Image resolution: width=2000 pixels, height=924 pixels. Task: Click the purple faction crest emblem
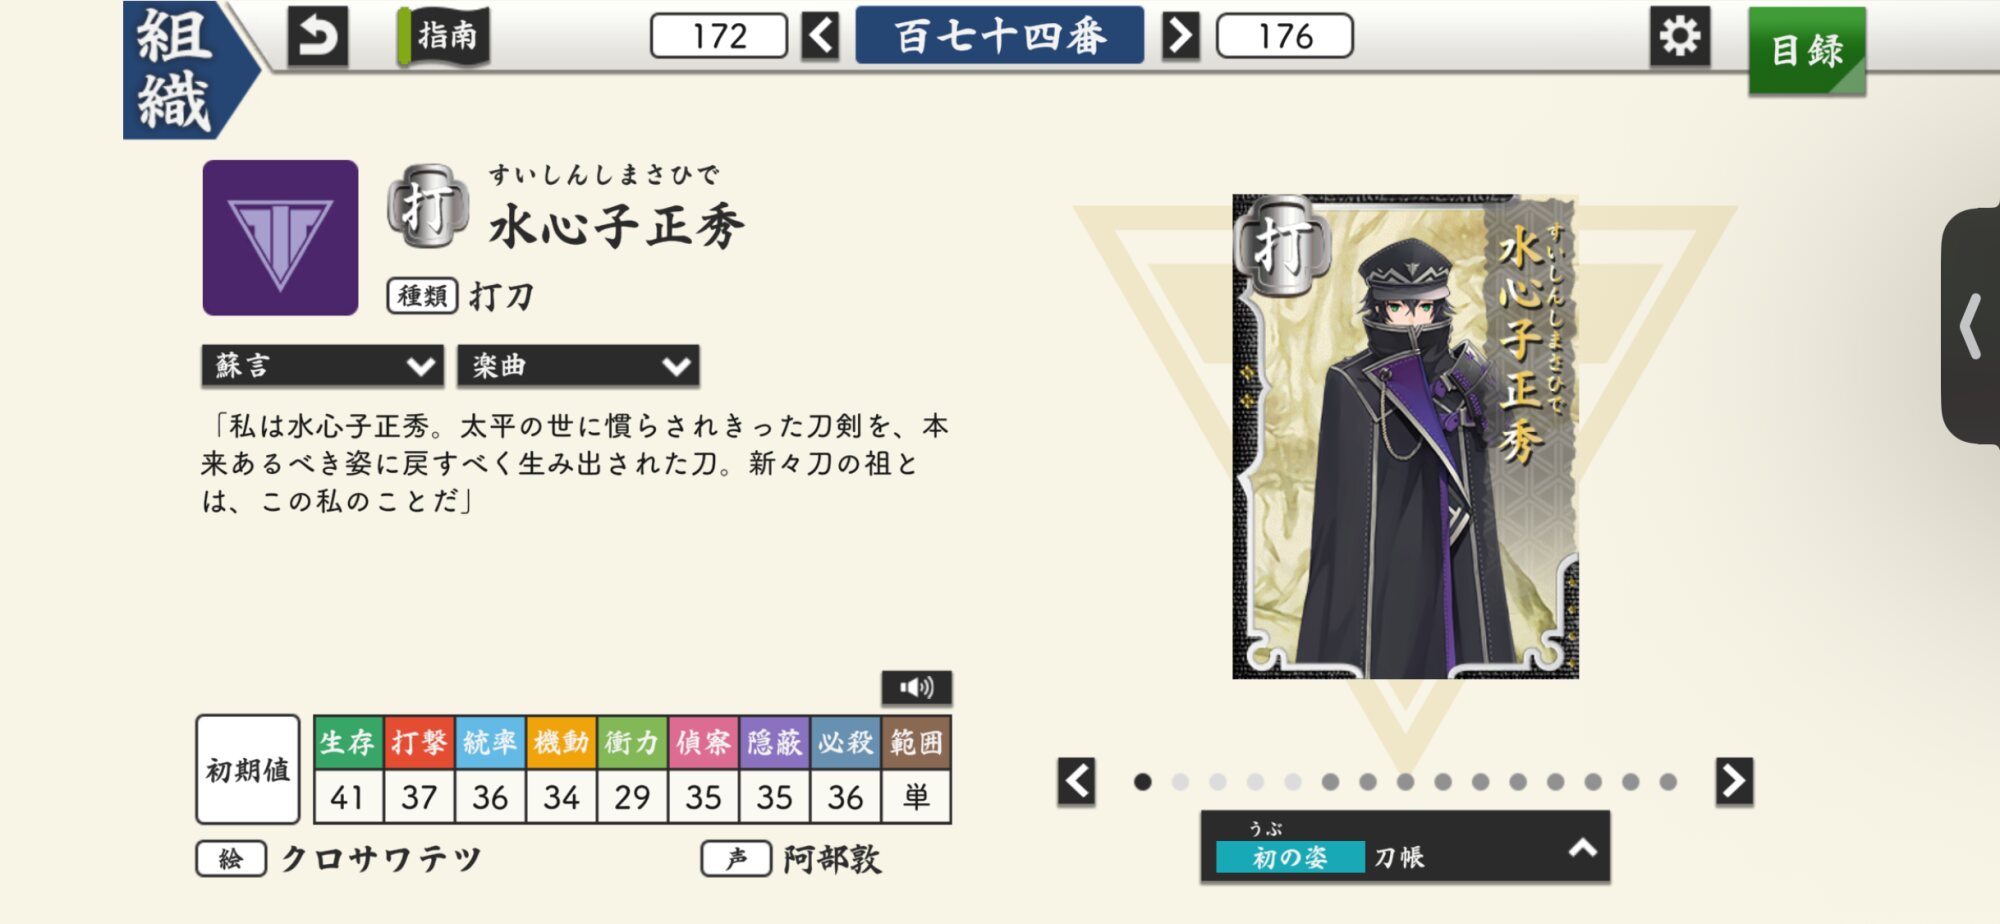click(x=280, y=238)
